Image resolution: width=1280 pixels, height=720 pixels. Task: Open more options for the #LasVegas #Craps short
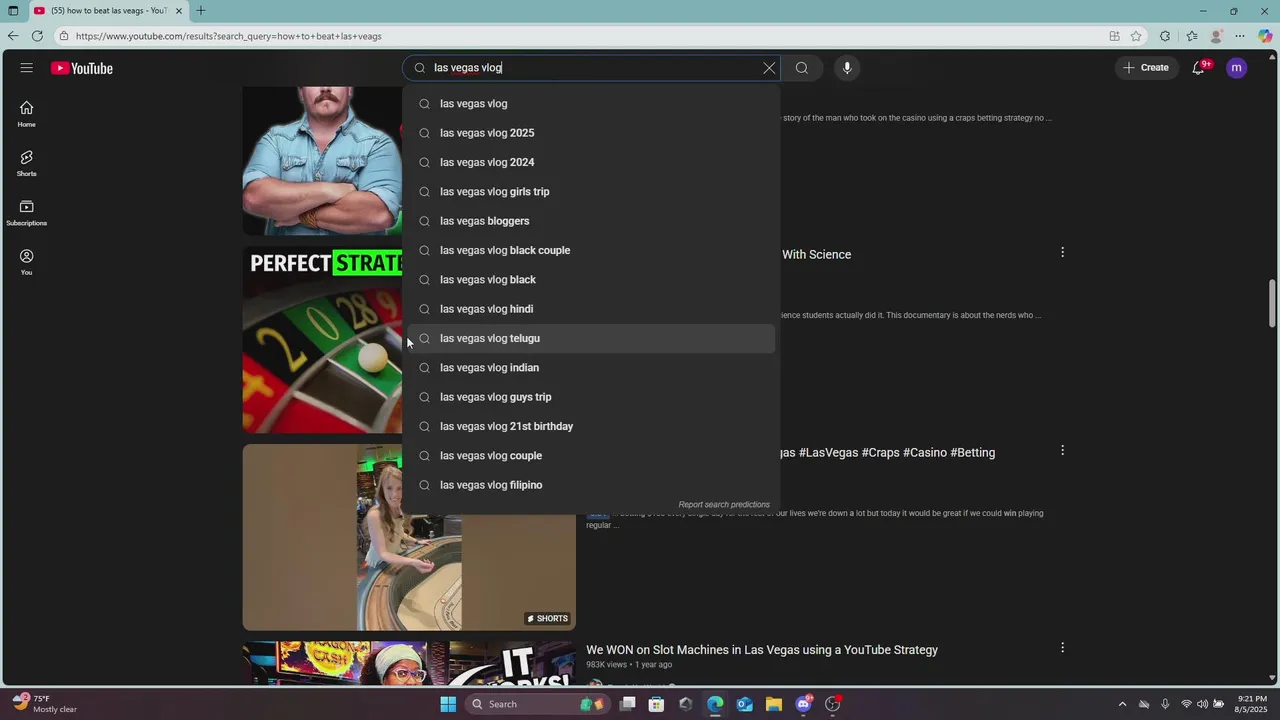(x=1062, y=450)
